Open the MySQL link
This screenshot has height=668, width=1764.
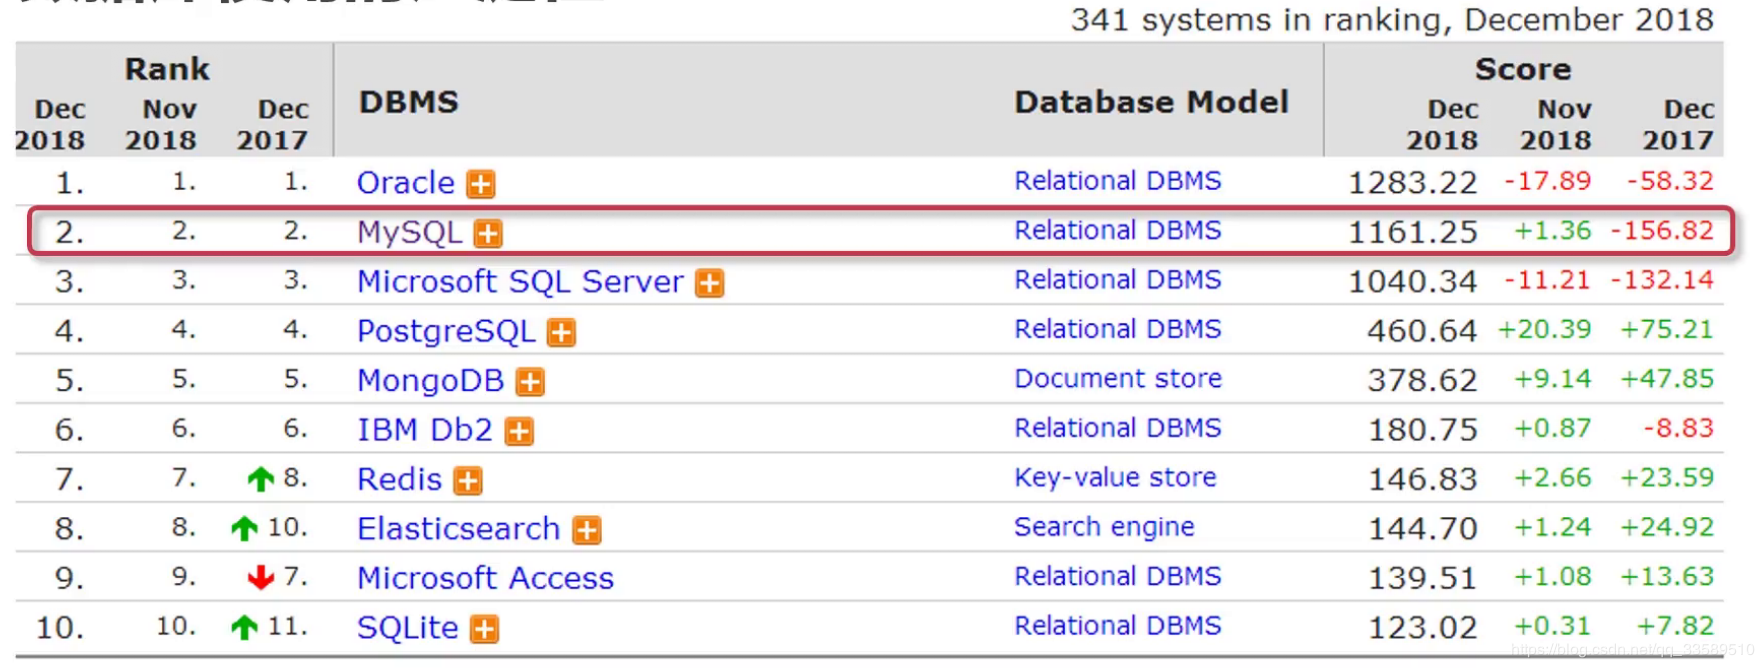coord(410,233)
